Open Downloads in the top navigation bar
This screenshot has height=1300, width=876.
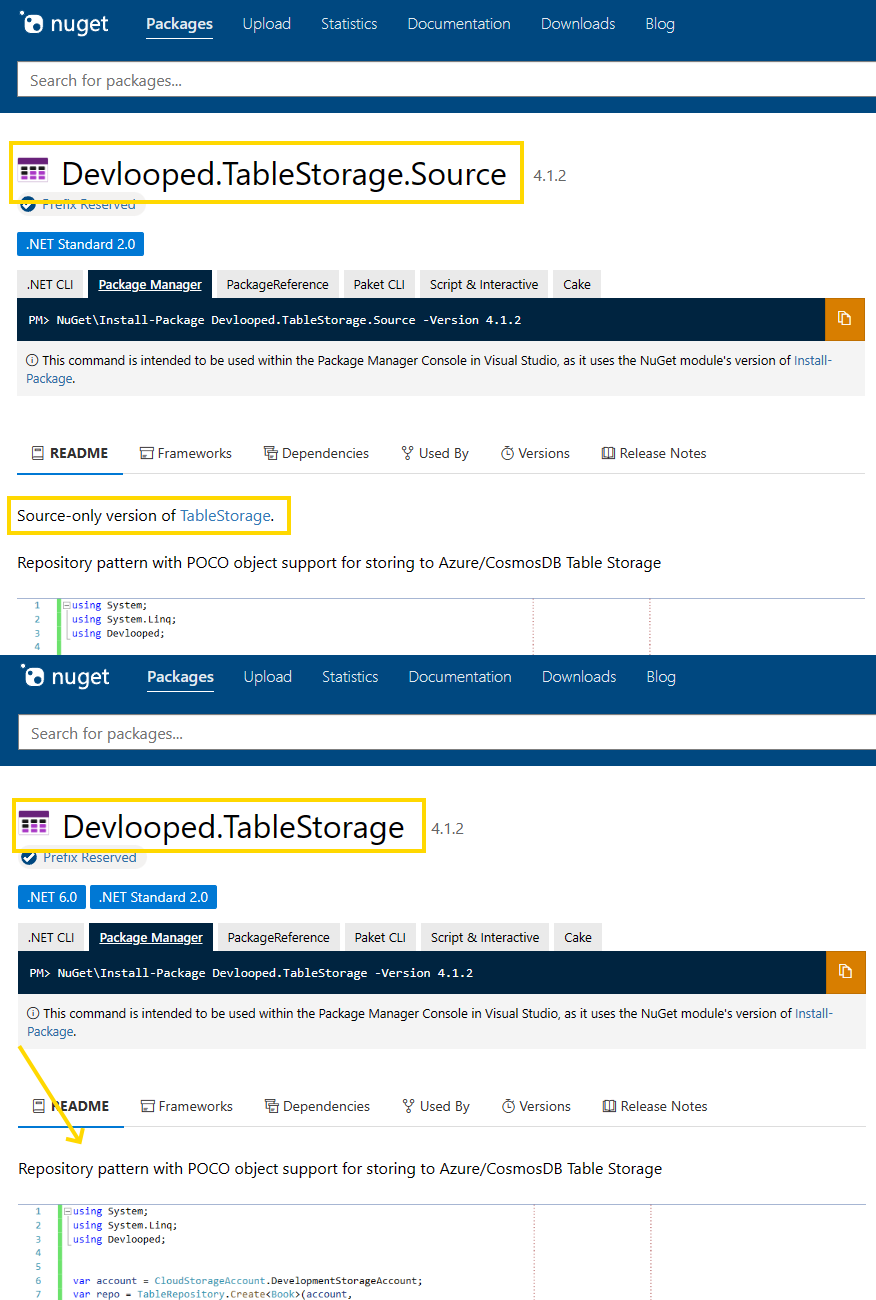click(x=578, y=24)
